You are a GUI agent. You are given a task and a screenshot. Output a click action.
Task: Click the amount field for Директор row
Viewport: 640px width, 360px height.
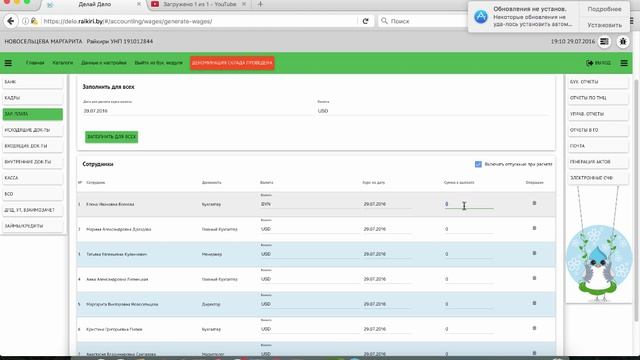click(469, 304)
